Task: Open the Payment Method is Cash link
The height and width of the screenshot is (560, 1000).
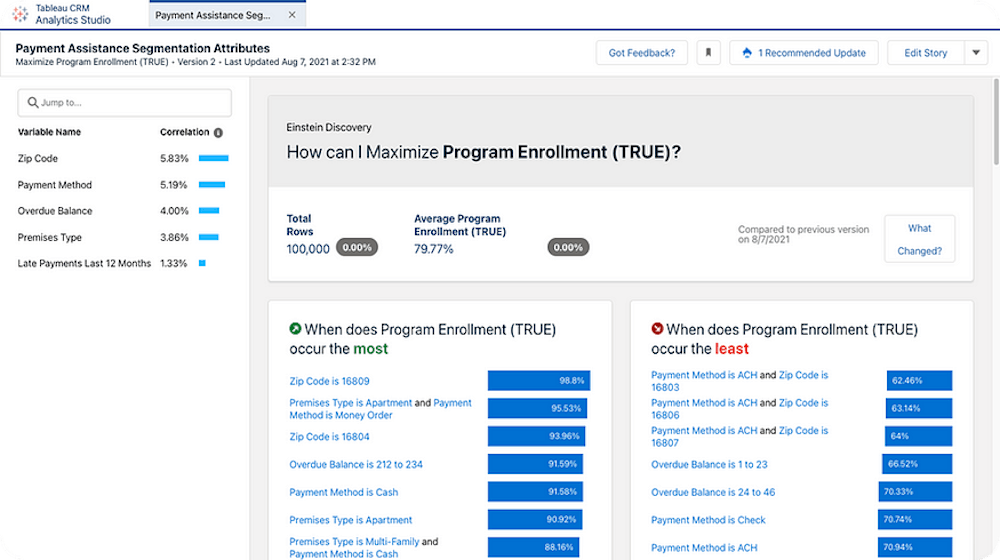Action: [344, 492]
